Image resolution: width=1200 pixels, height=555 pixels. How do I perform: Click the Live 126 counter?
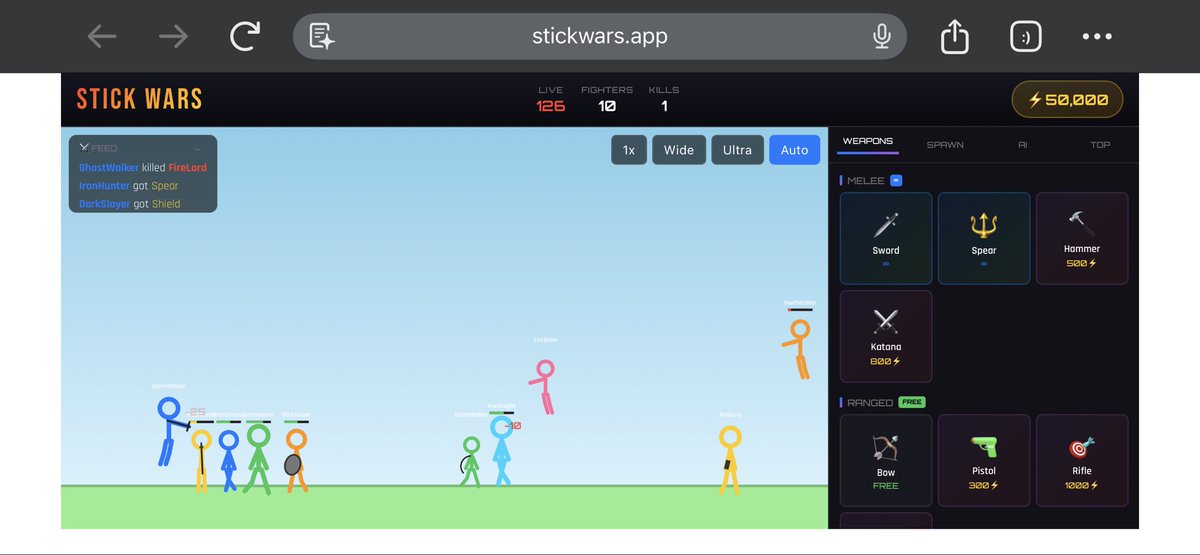[550, 99]
